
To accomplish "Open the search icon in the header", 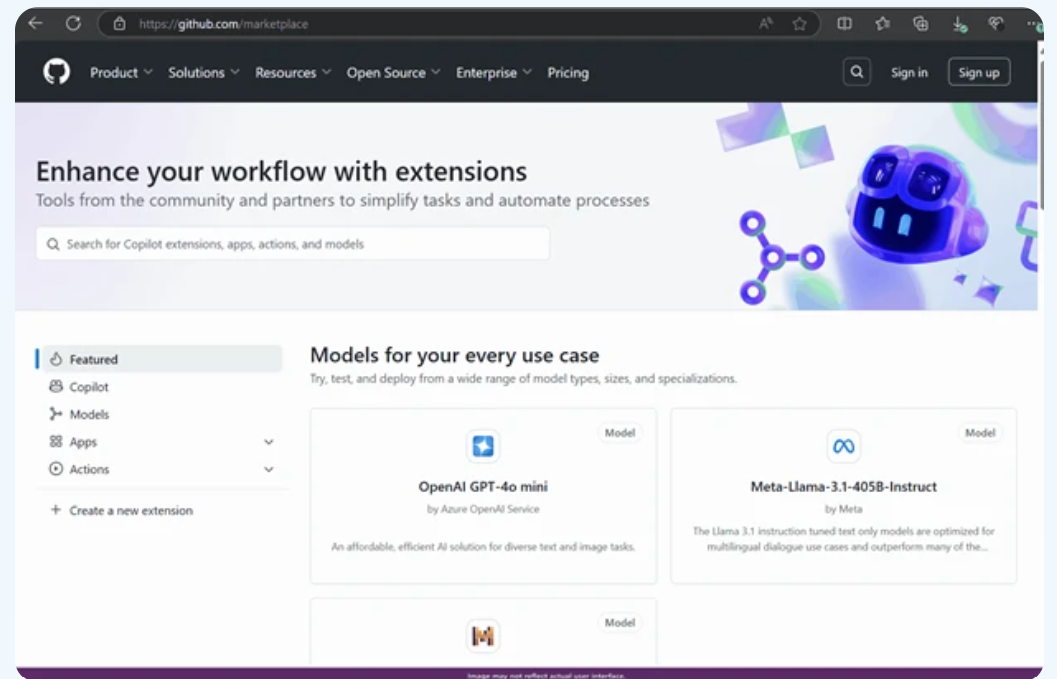I will pyautogui.click(x=856, y=72).
